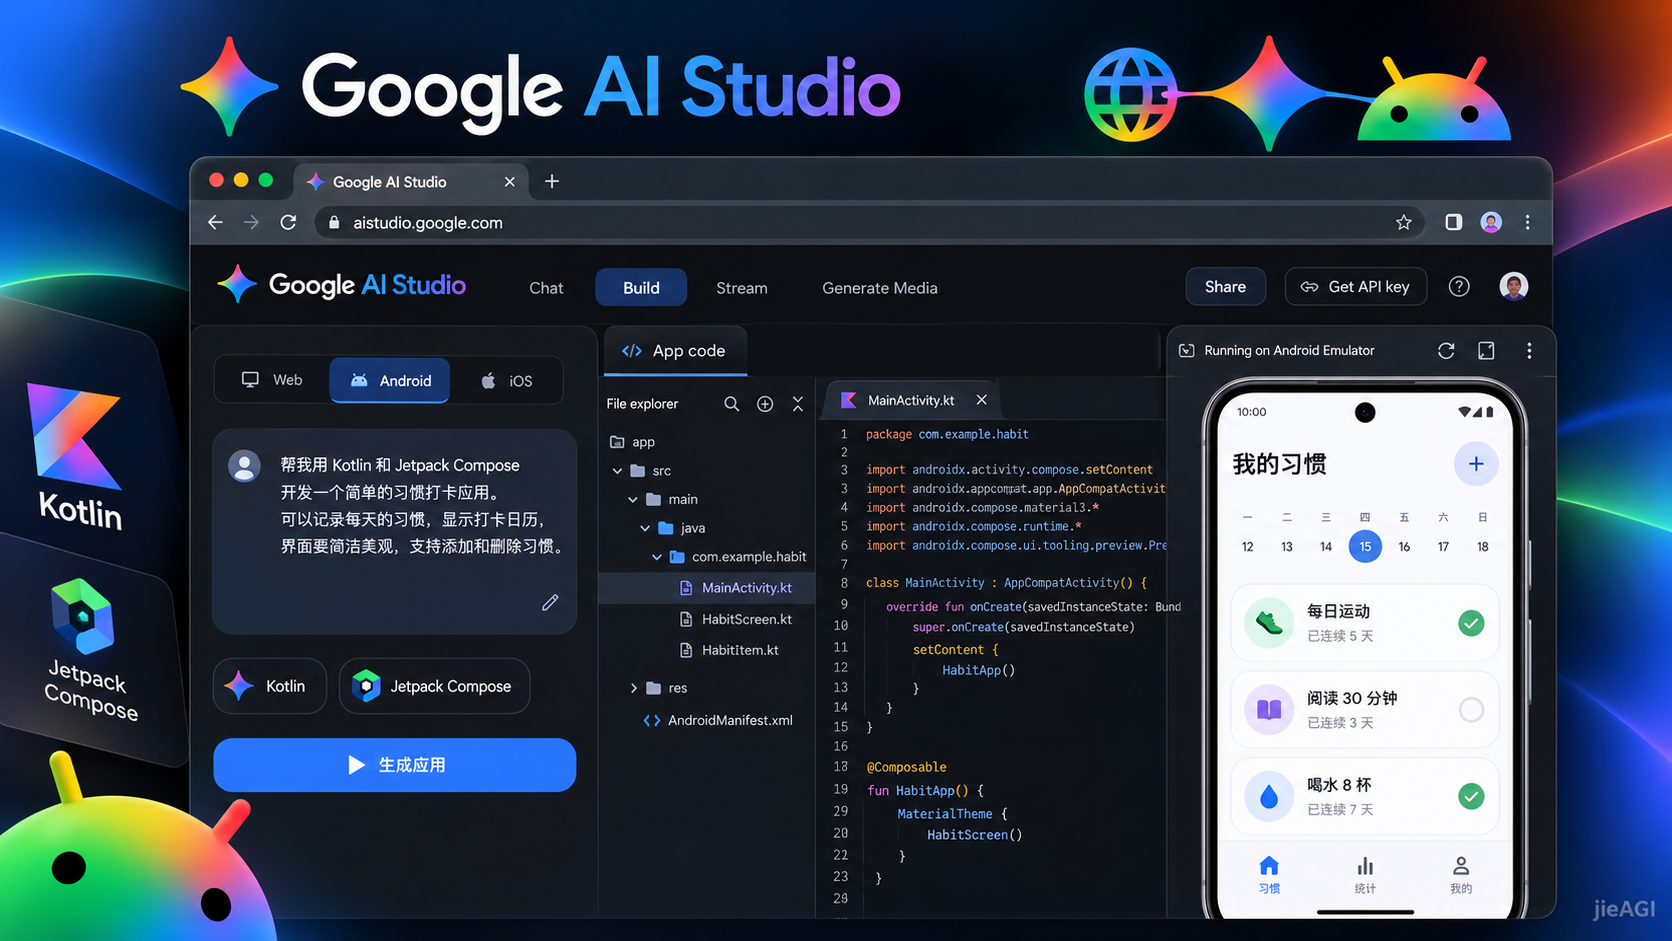Uncheck the 喝水 8 杯 habit checkmark
This screenshot has width=1672, height=941.
point(1471,797)
